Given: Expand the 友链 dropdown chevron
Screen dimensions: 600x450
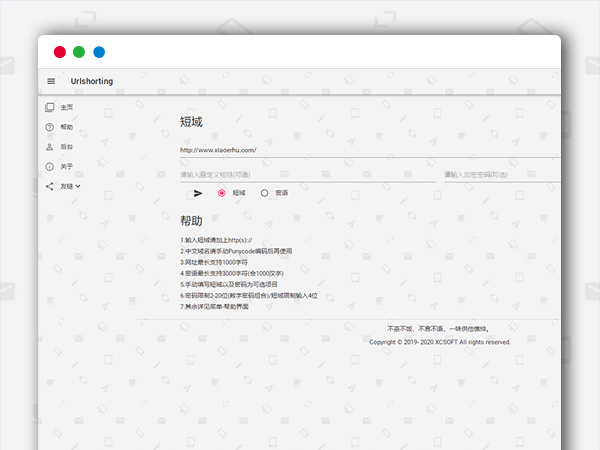Looking at the screenshot, I should pos(78,186).
